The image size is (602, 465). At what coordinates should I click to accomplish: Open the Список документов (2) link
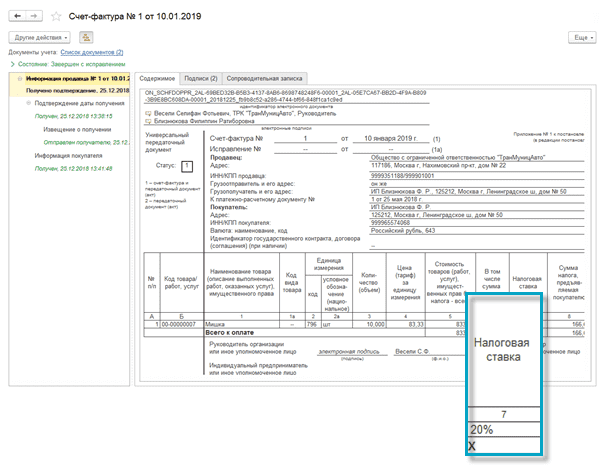click(x=92, y=52)
